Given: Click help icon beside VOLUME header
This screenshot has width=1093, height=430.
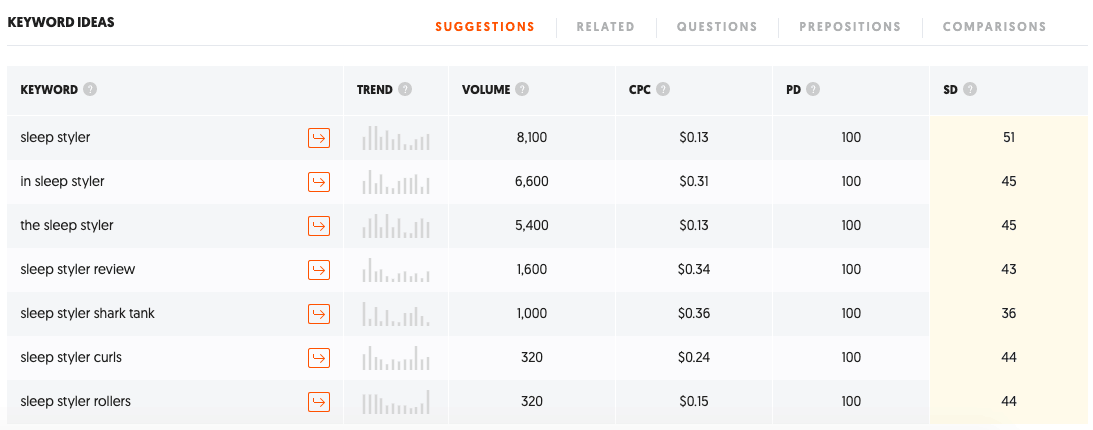Looking at the screenshot, I should tap(522, 89).
